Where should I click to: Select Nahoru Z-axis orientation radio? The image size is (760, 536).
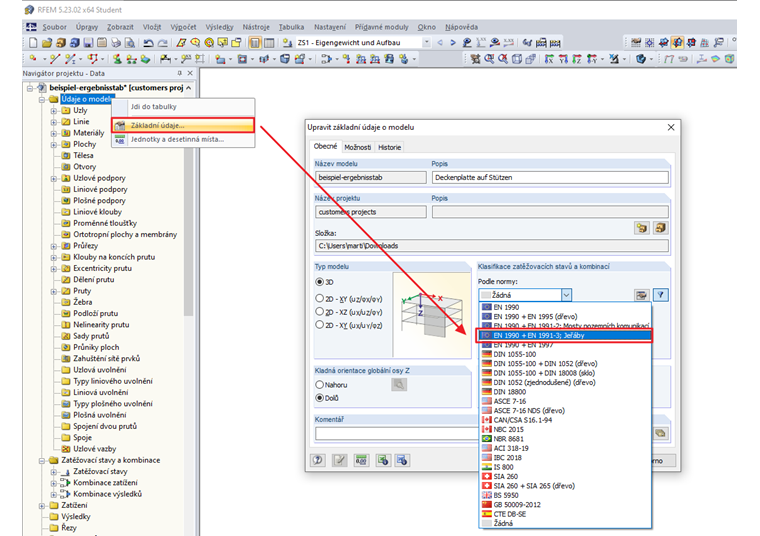[319, 384]
